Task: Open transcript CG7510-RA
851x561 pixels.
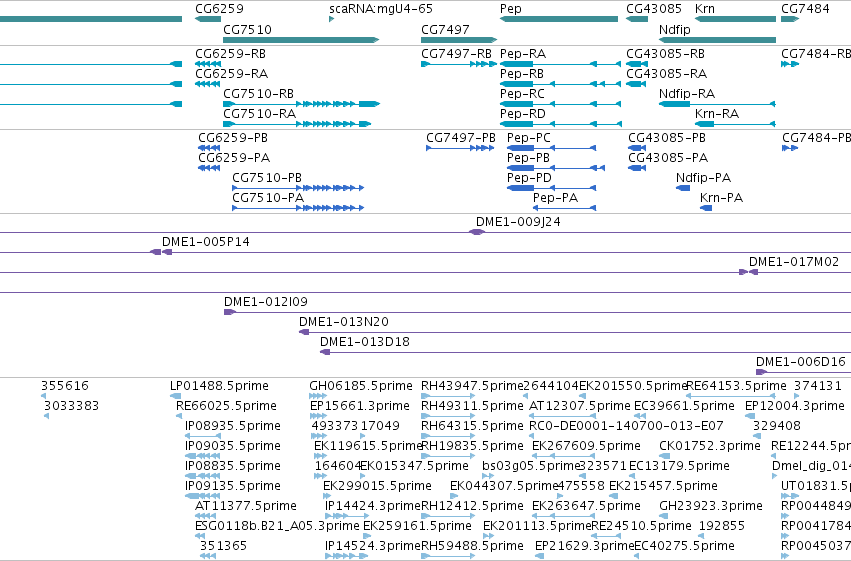Action: [x=297, y=124]
